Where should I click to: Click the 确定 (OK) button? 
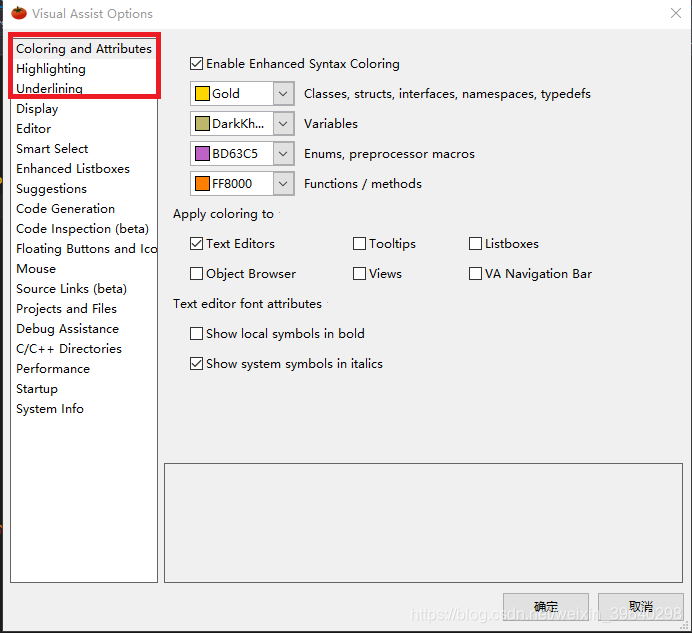point(546,607)
